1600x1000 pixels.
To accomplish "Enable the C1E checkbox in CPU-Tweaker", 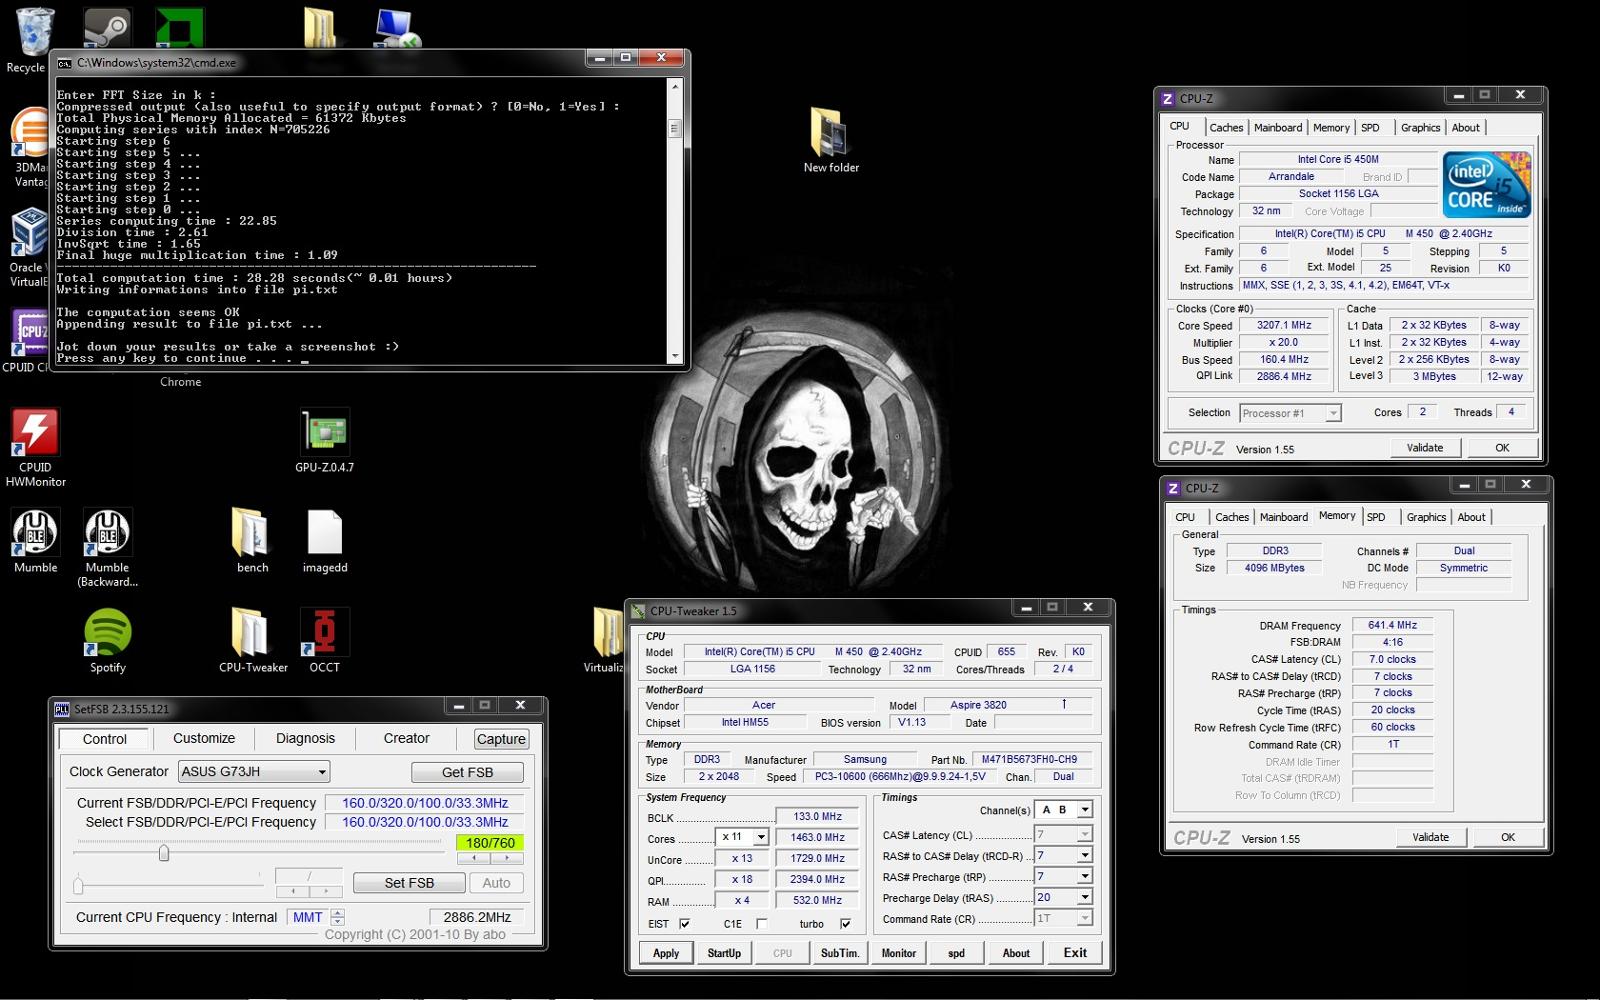I will point(761,924).
